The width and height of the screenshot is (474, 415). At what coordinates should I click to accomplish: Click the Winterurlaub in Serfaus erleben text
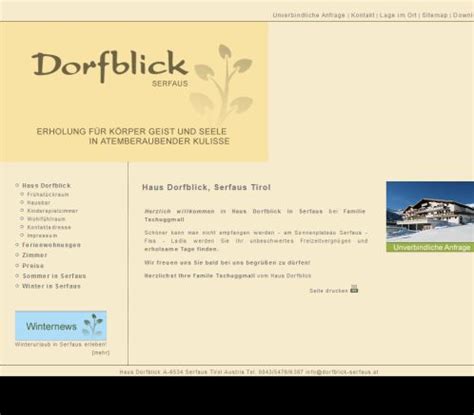point(61,344)
